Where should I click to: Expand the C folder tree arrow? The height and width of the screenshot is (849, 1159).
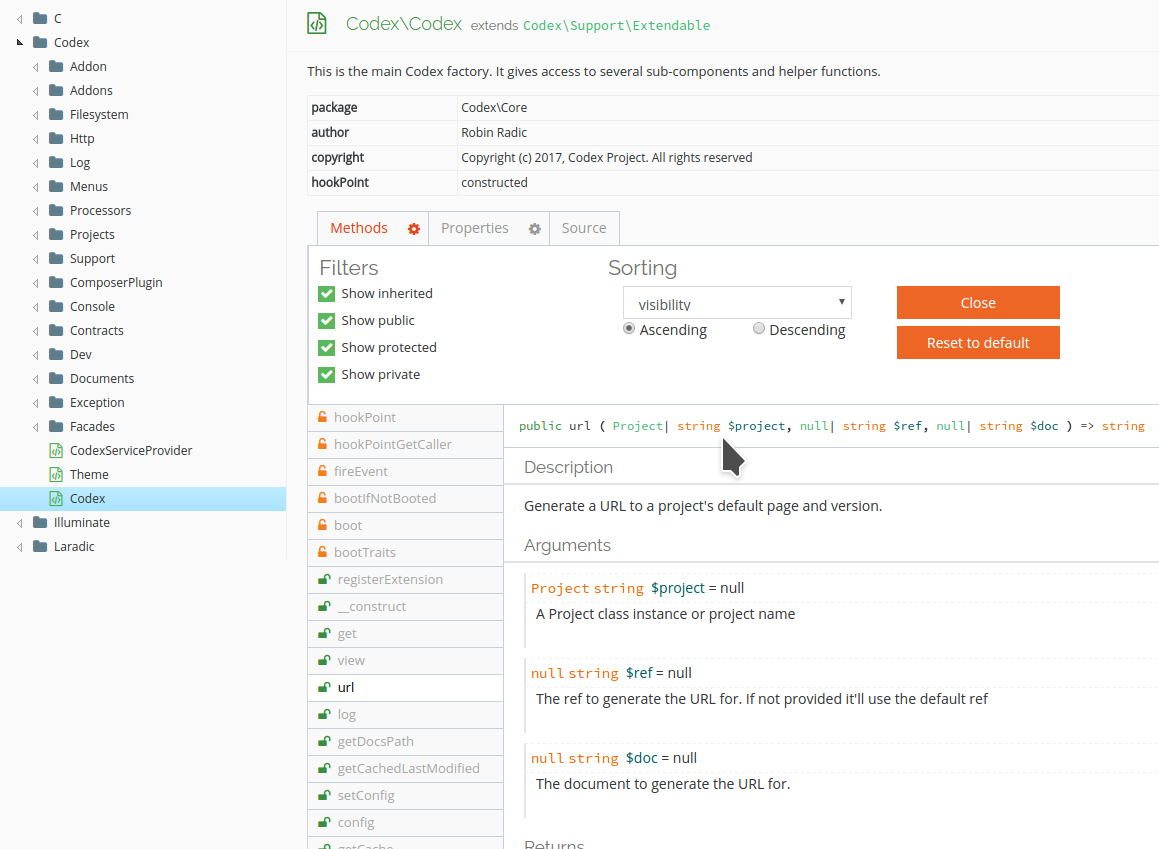click(20, 18)
